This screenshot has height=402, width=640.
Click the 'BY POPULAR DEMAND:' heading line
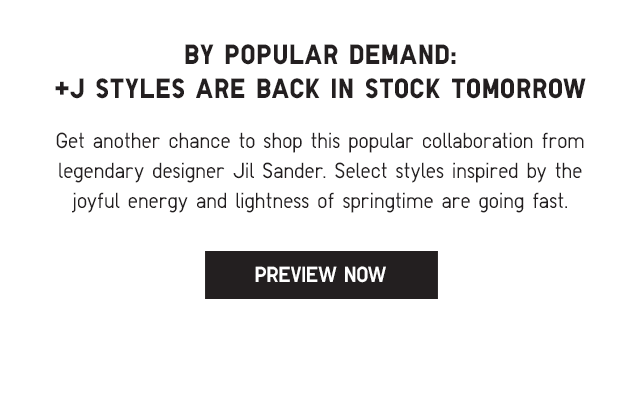[x=321, y=55]
